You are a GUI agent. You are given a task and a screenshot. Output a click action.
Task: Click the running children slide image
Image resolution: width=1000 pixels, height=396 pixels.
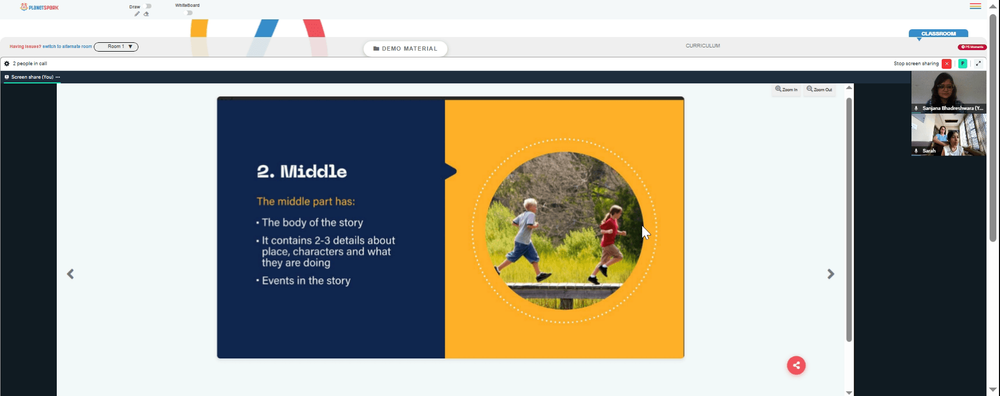(564, 230)
